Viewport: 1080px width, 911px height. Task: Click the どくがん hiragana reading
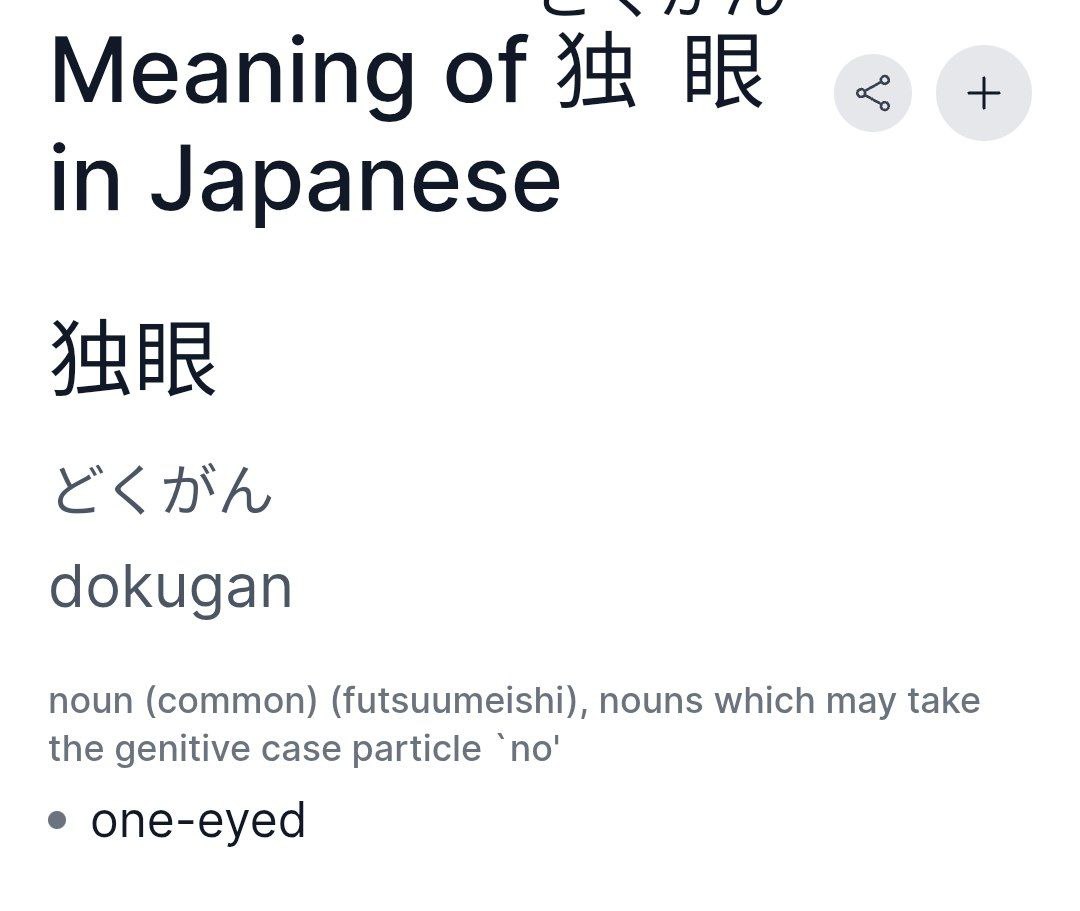click(x=162, y=489)
